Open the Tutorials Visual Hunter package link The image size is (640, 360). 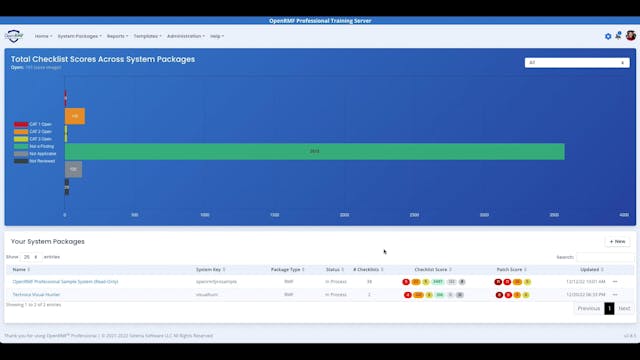pyautogui.click(x=36, y=294)
